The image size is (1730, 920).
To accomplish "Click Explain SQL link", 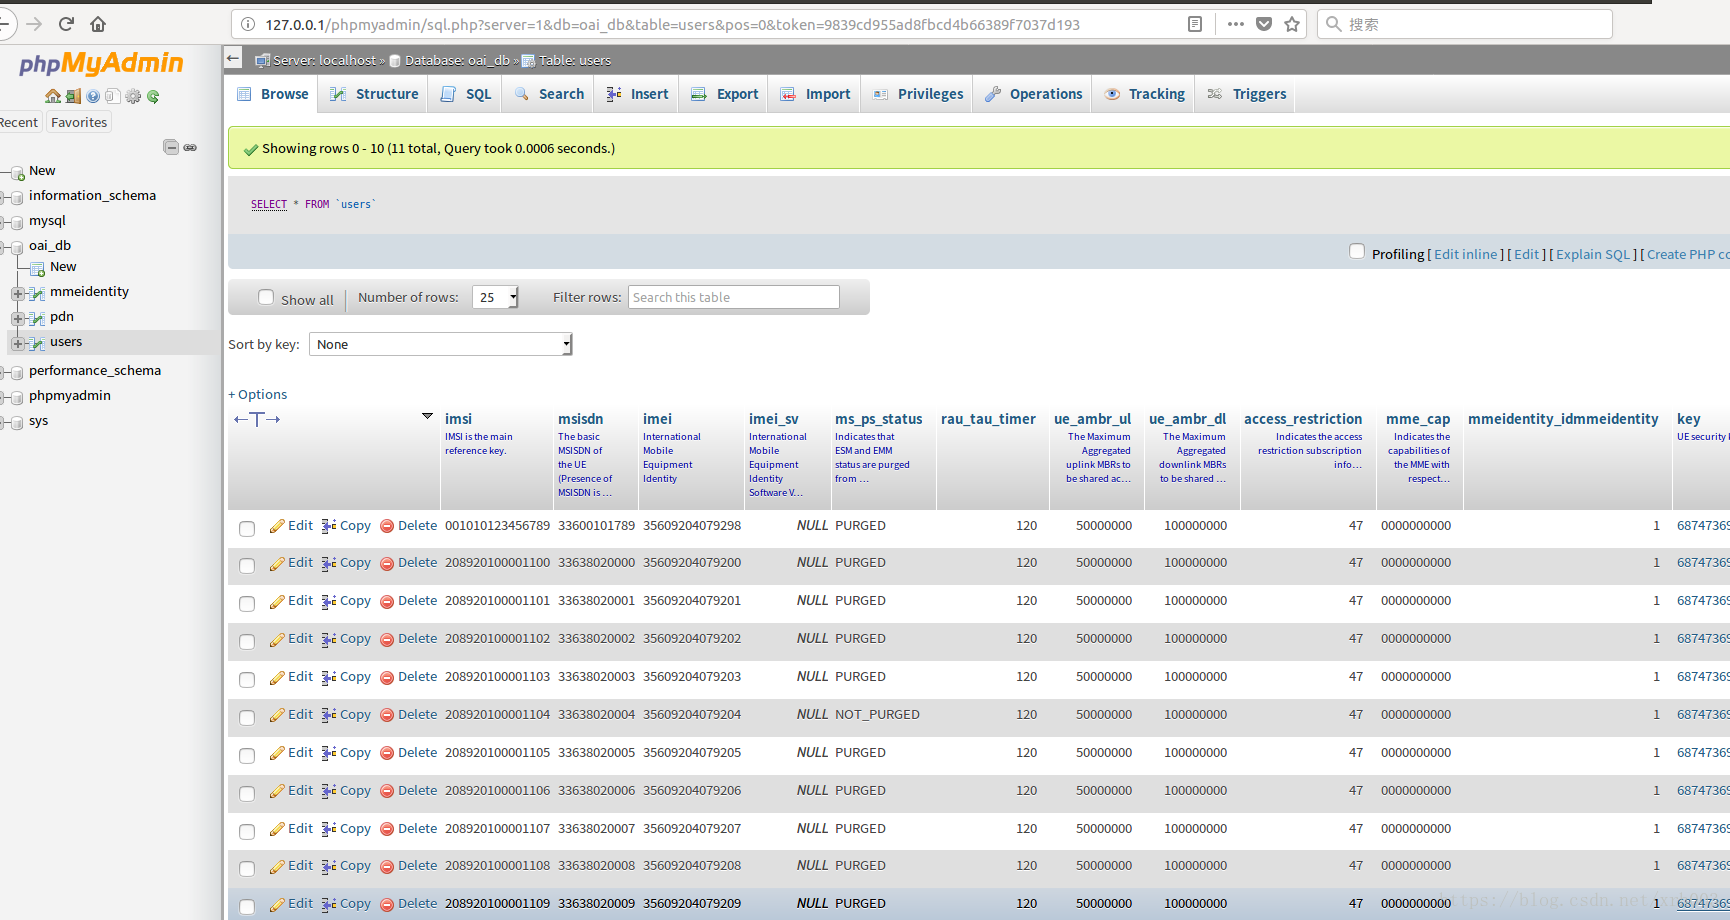I will 1593,254.
